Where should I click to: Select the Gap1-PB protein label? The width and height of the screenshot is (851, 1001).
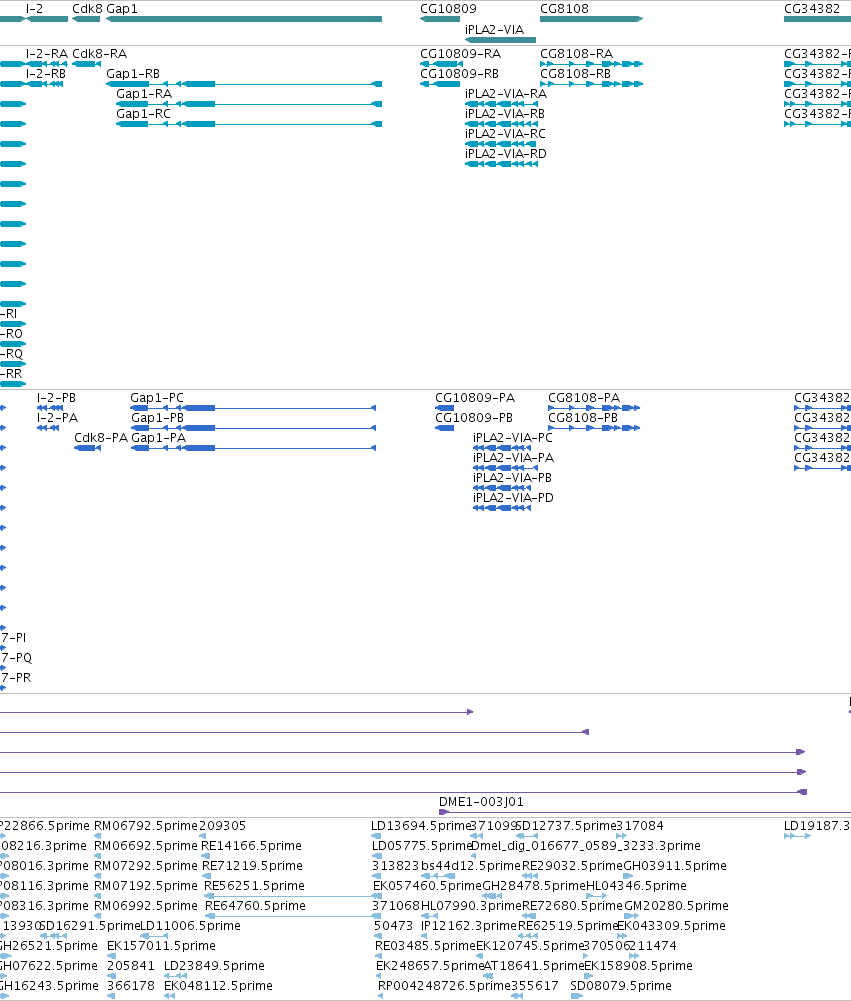pyautogui.click(x=158, y=418)
